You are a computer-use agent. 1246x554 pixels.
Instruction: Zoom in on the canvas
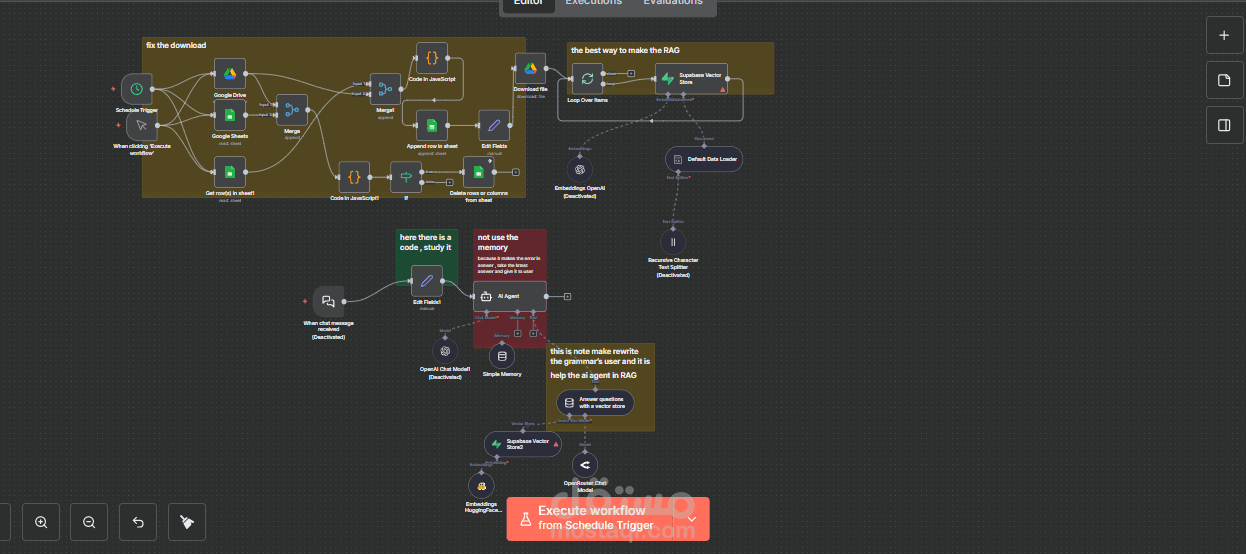click(41, 522)
